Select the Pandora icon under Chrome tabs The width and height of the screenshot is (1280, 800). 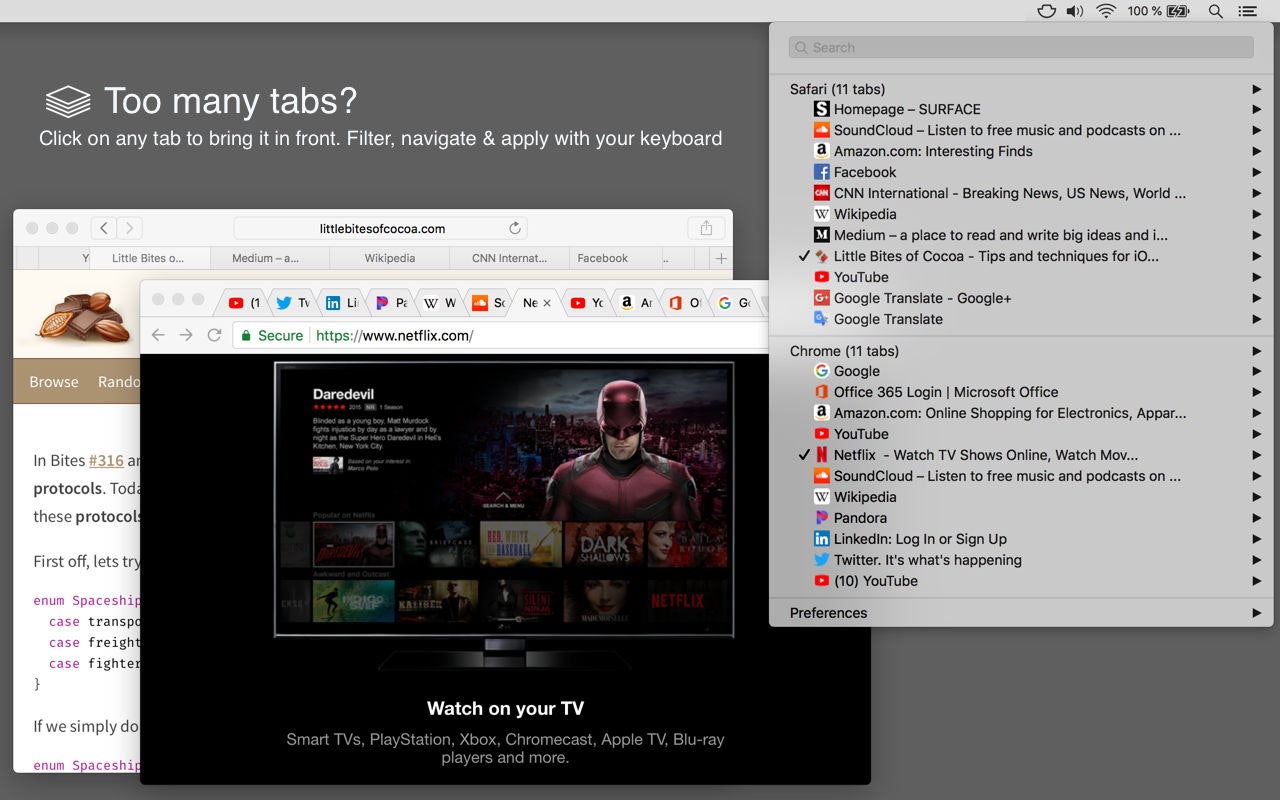(x=822, y=518)
